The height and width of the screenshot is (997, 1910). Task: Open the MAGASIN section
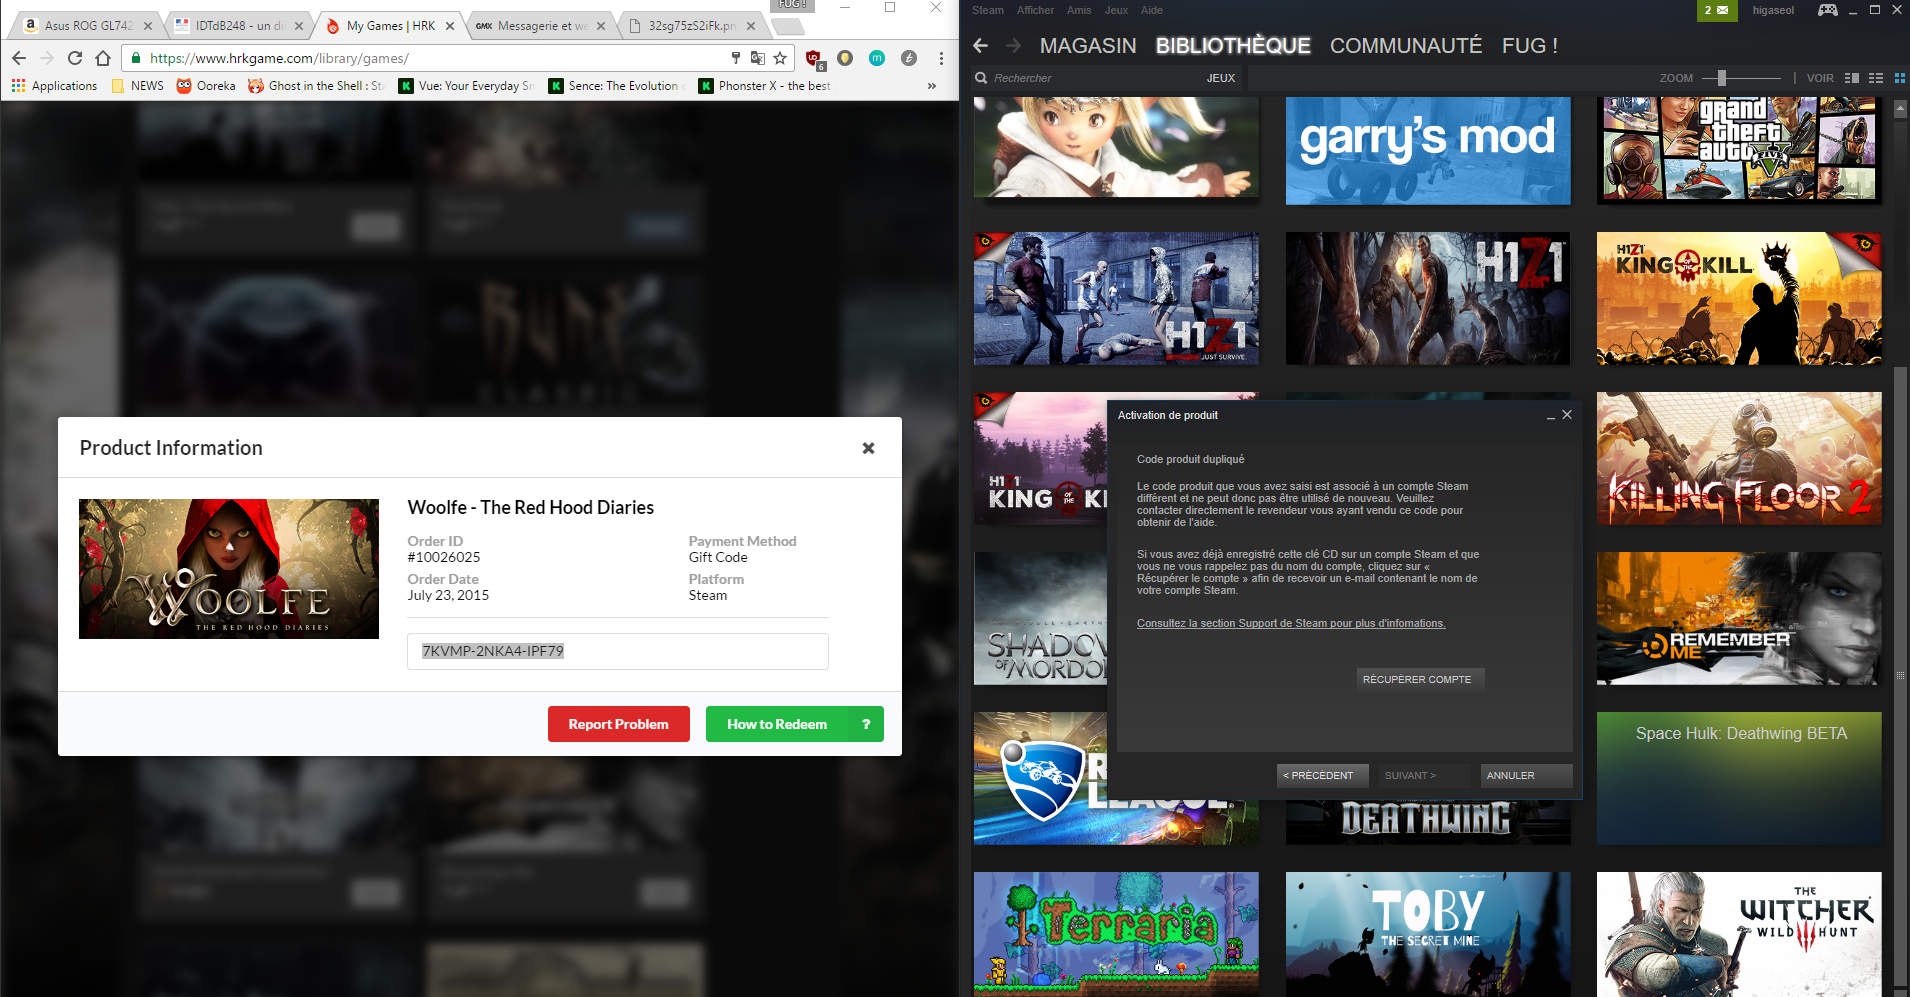point(1088,46)
